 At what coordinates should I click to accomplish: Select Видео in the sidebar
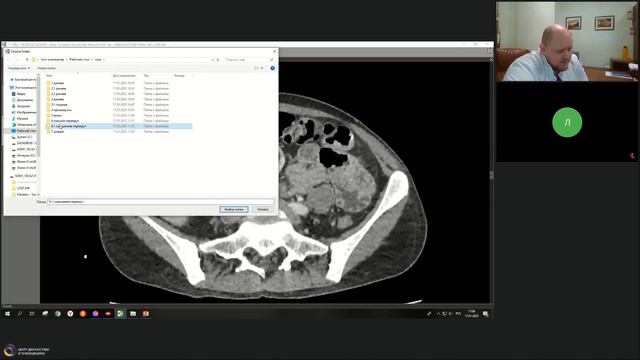(x=19, y=94)
